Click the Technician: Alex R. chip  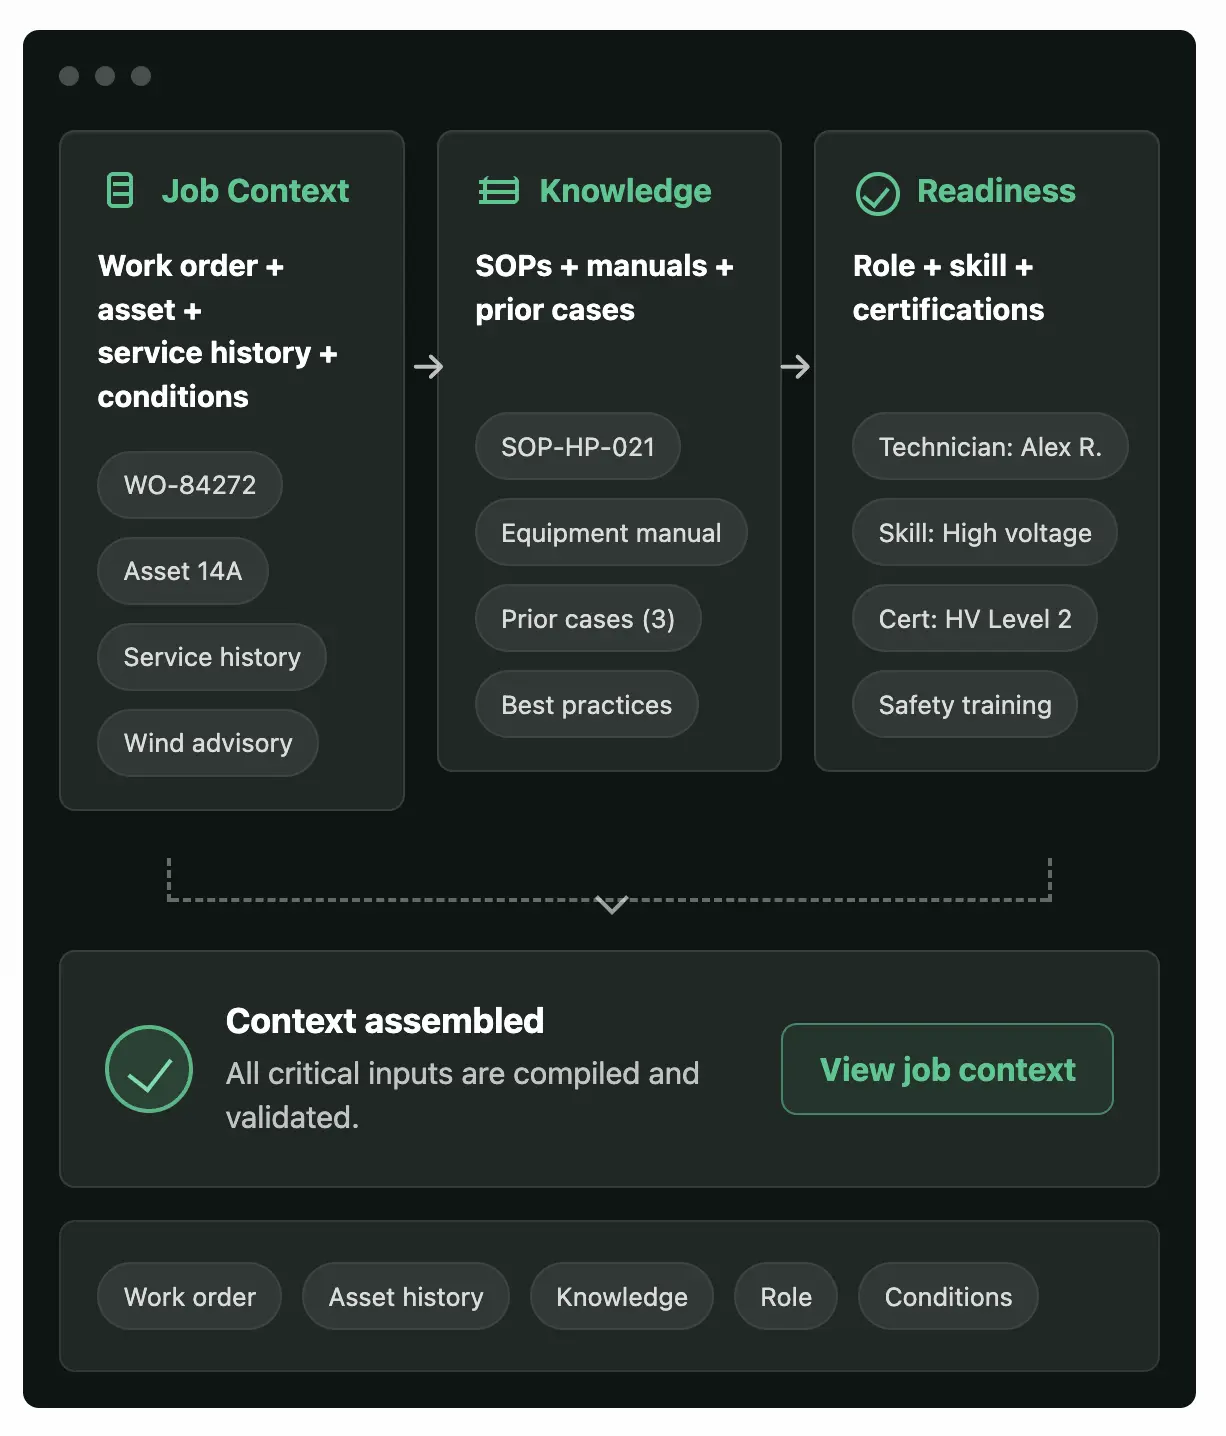[x=990, y=446]
